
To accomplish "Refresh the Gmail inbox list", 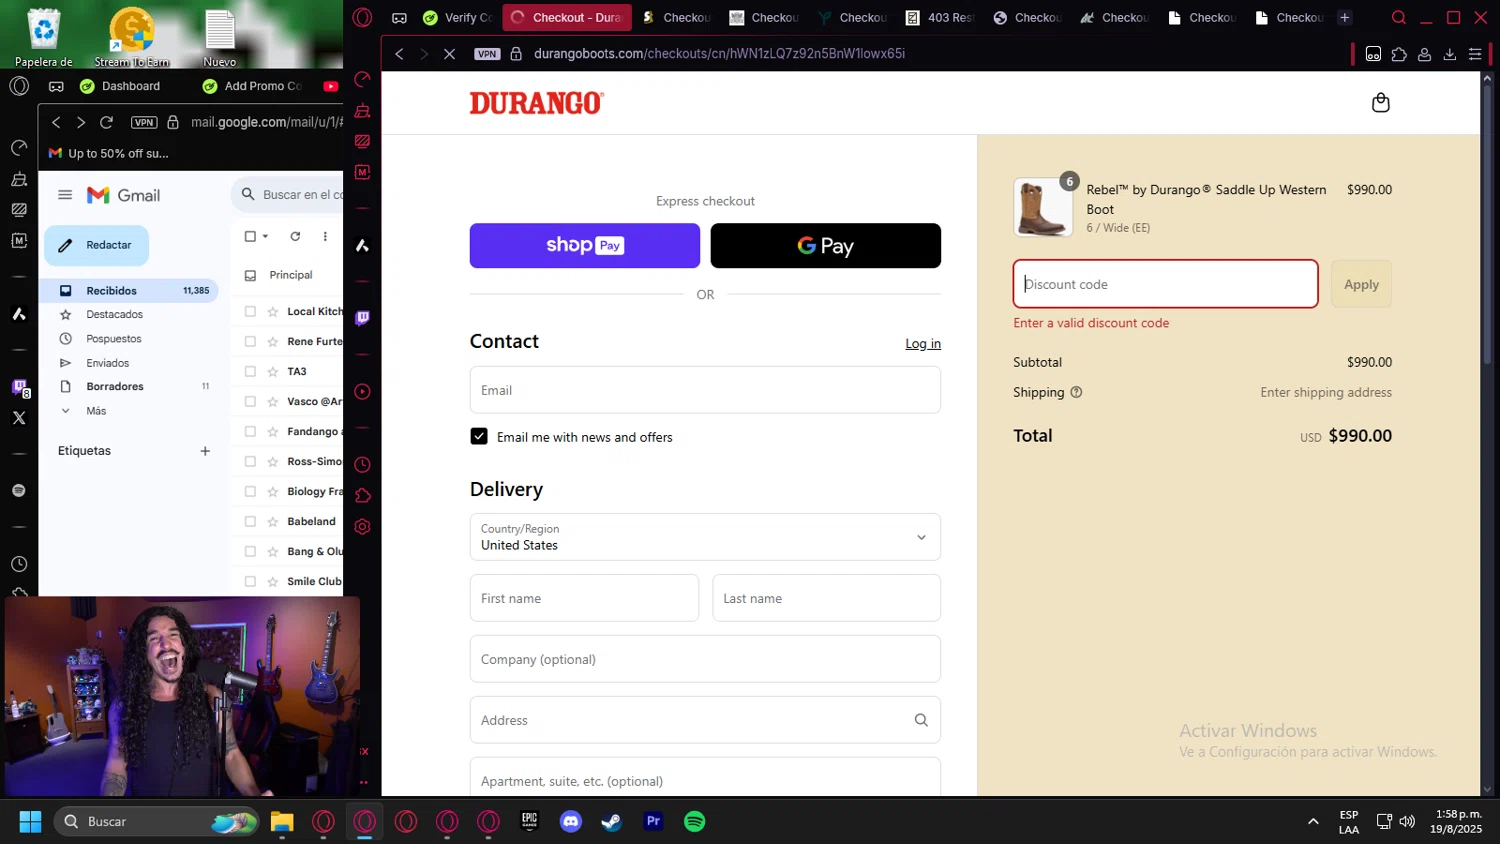I will coord(295,236).
